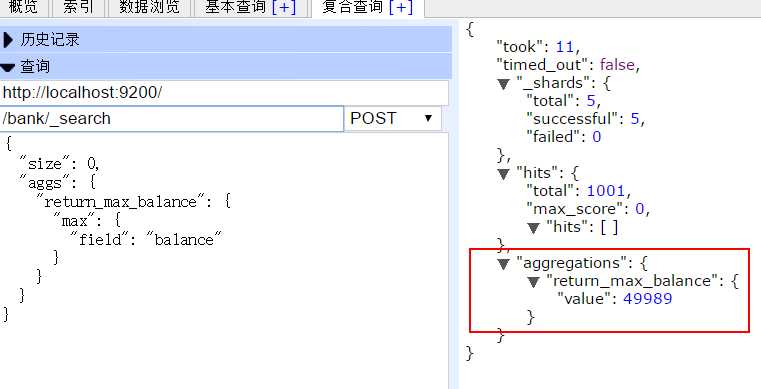Collapse the outer "hits" object node
This screenshot has height=389, width=761.
pyautogui.click(x=504, y=174)
